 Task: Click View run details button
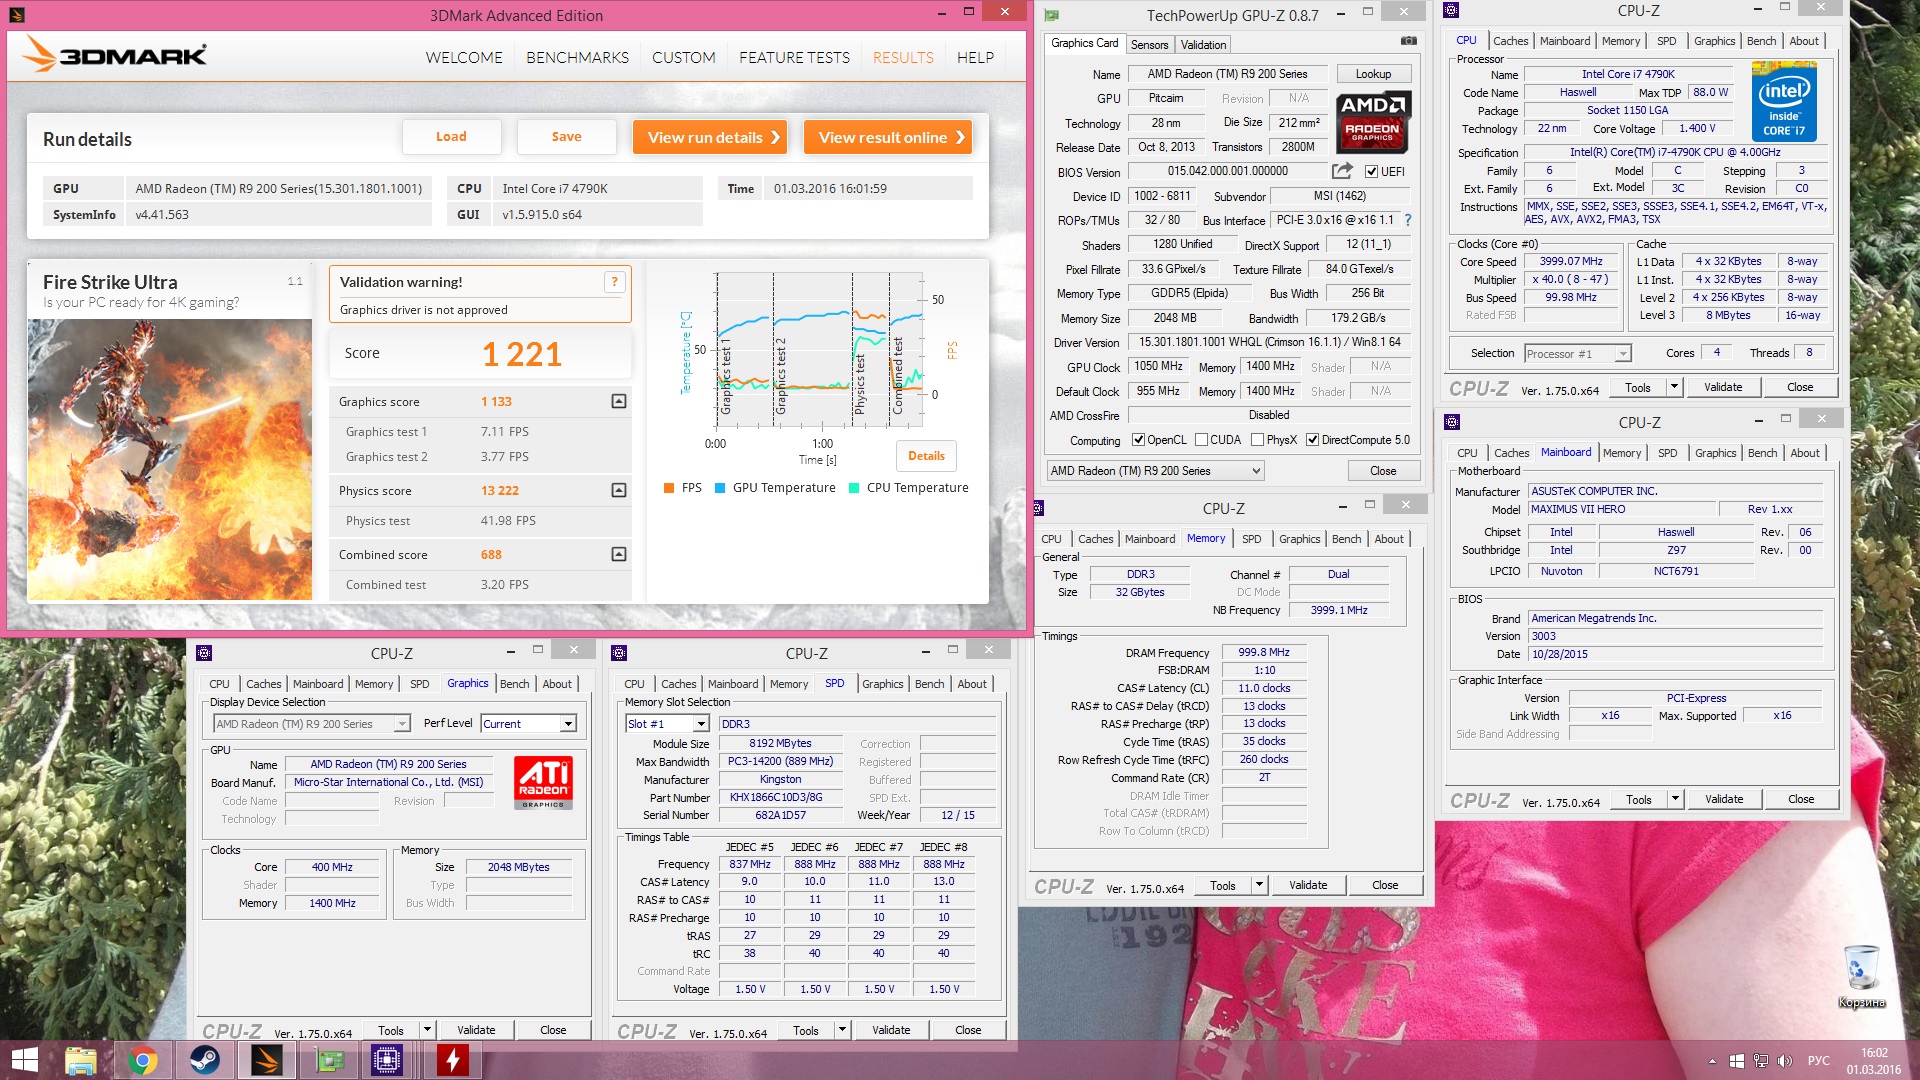point(710,137)
